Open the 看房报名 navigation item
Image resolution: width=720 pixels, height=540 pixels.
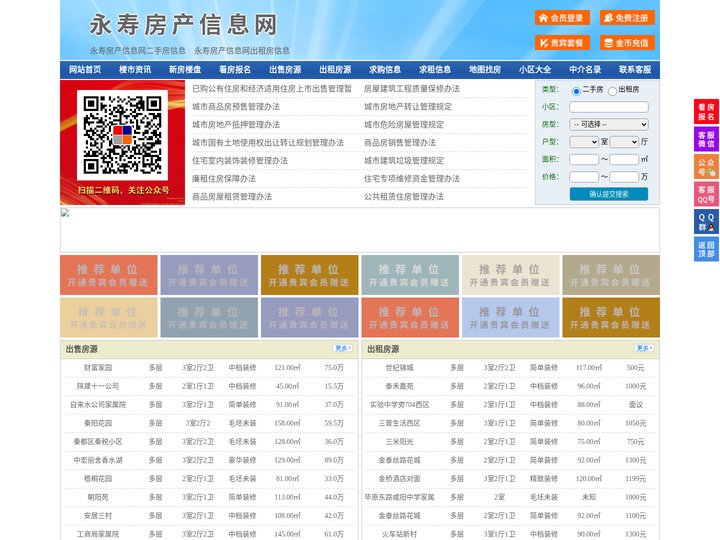[235, 70]
